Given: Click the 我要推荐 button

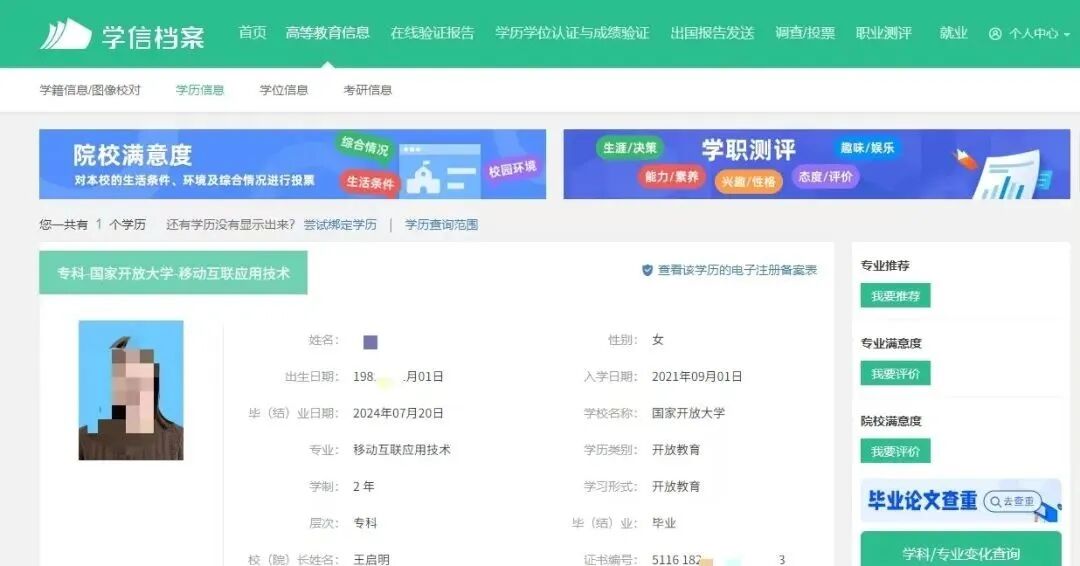Looking at the screenshot, I should [895, 296].
